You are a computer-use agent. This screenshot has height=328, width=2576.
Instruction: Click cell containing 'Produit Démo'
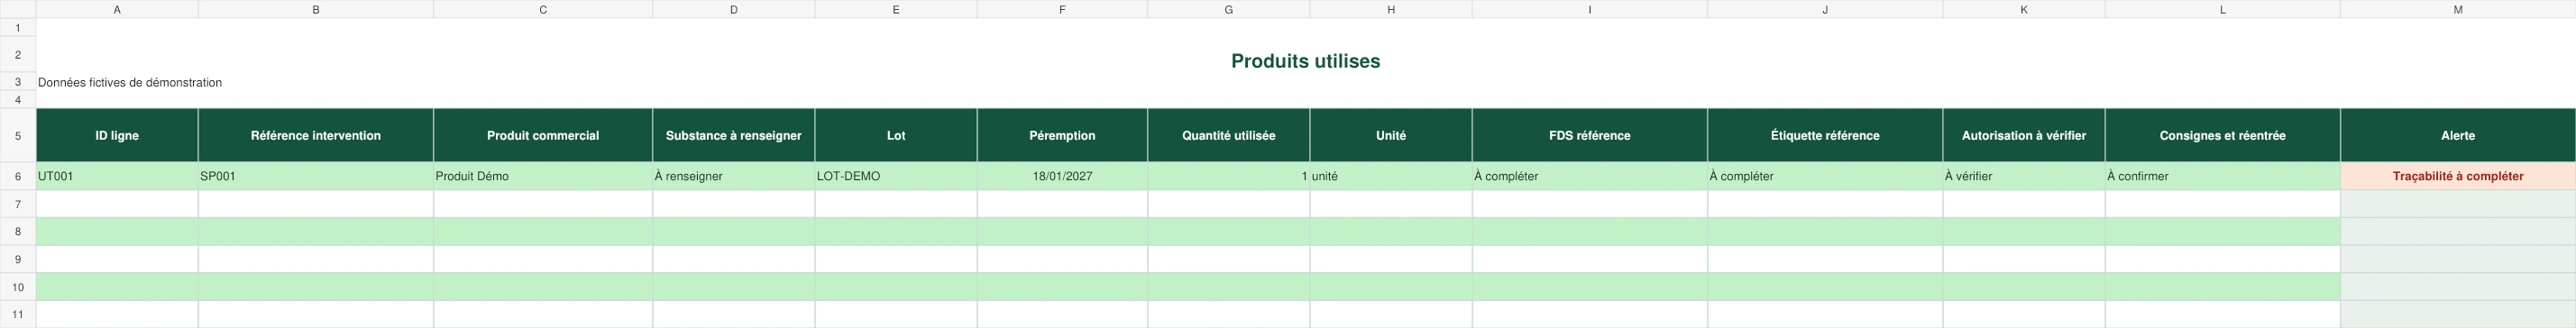point(543,176)
